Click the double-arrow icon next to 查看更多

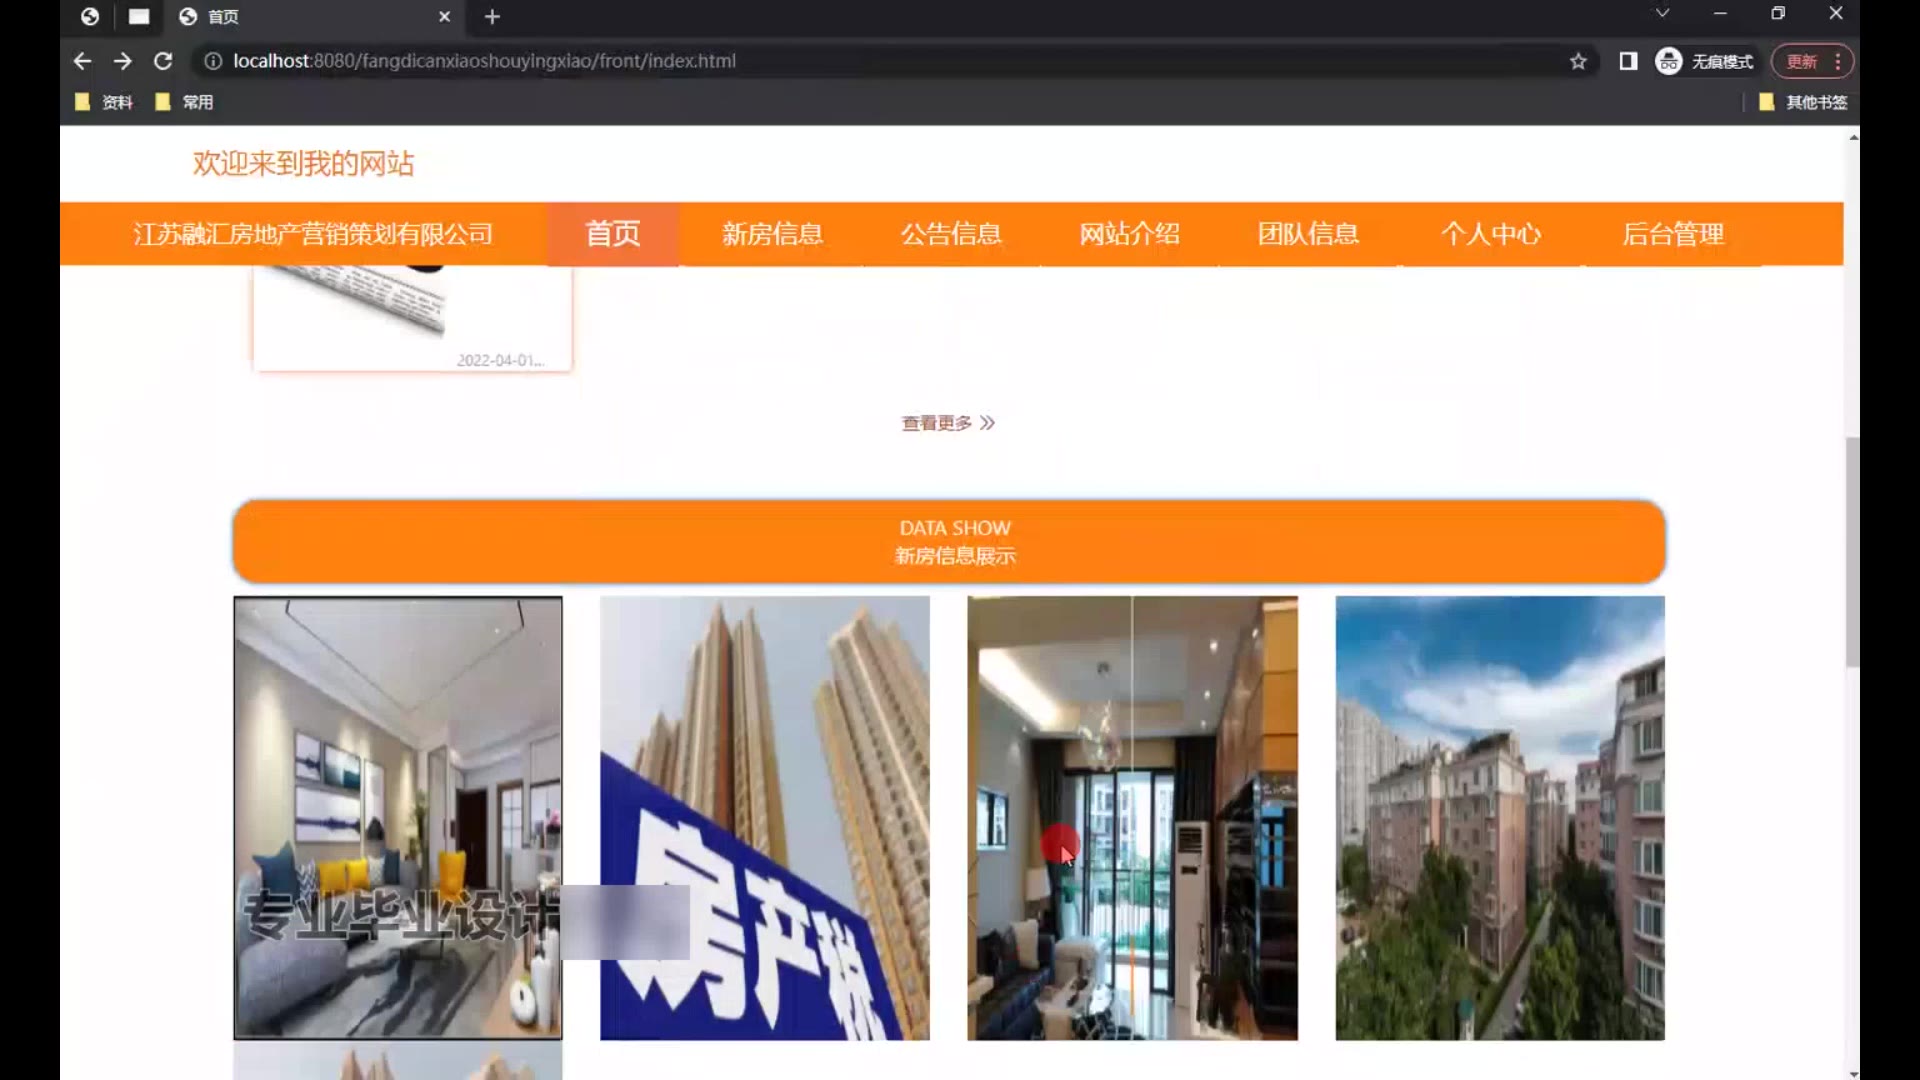coord(988,423)
